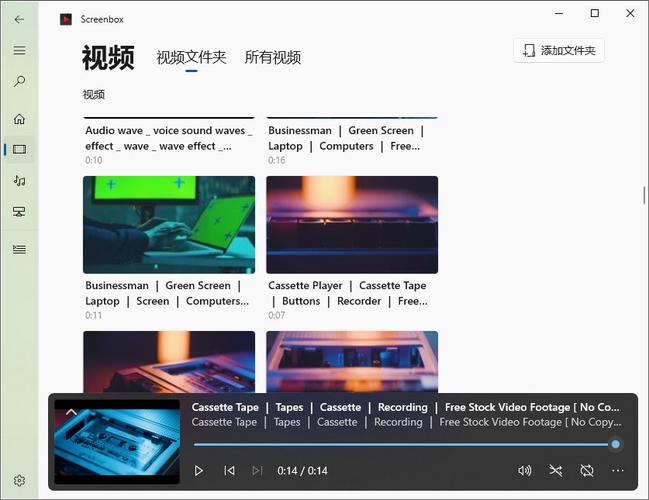The image size is (649, 500).
Task: Click the 视频 folder breadcrumb label
Action: coord(94,95)
